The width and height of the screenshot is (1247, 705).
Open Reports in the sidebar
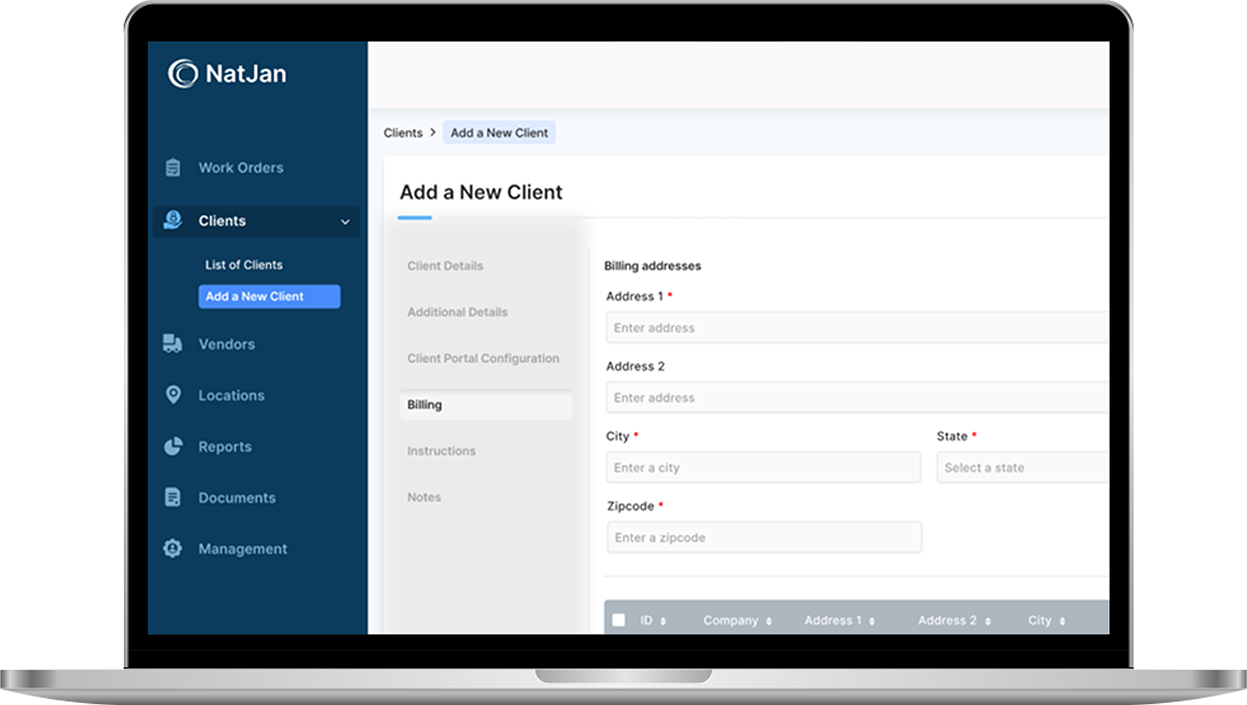(225, 447)
